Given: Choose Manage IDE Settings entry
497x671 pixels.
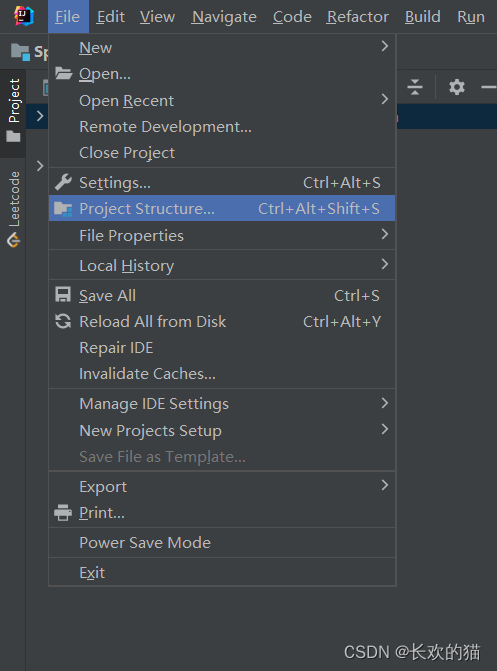Looking at the screenshot, I should click(222, 404).
